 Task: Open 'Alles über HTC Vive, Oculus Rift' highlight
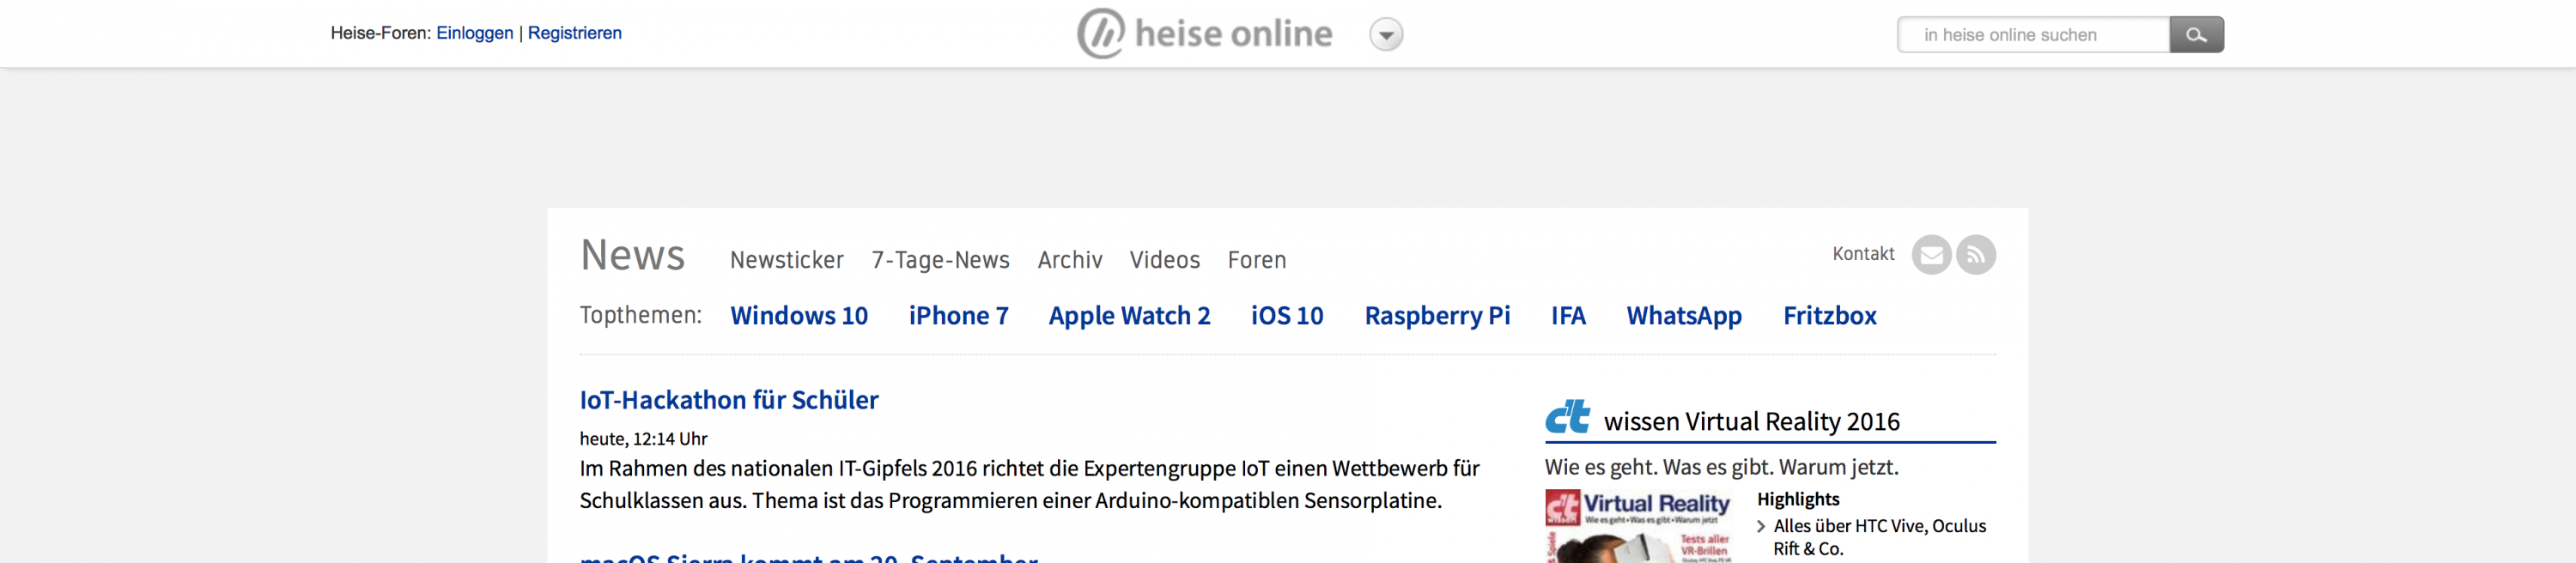pos(1878,536)
